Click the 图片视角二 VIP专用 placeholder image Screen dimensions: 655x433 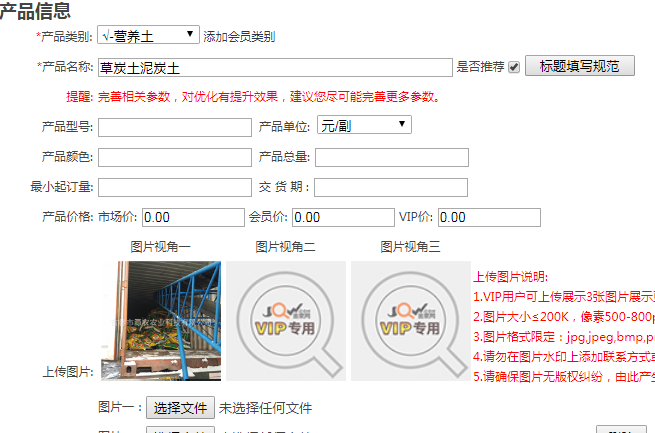(x=286, y=321)
